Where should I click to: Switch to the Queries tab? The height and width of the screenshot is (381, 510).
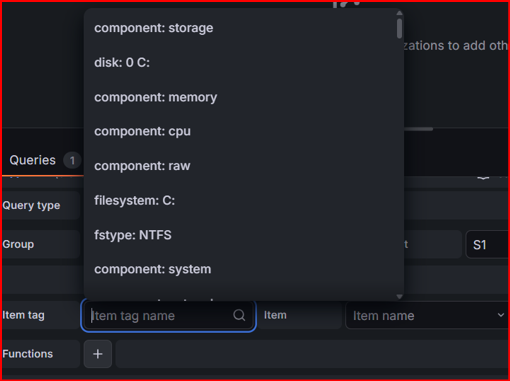[x=32, y=160]
